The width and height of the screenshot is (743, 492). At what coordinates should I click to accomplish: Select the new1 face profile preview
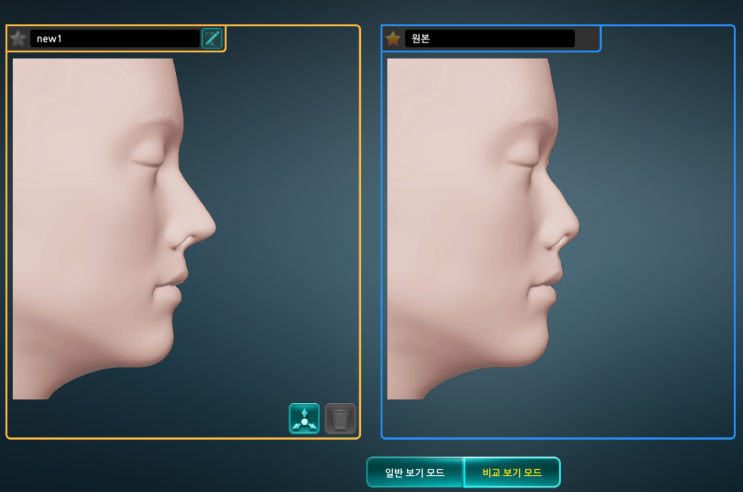click(115, 229)
